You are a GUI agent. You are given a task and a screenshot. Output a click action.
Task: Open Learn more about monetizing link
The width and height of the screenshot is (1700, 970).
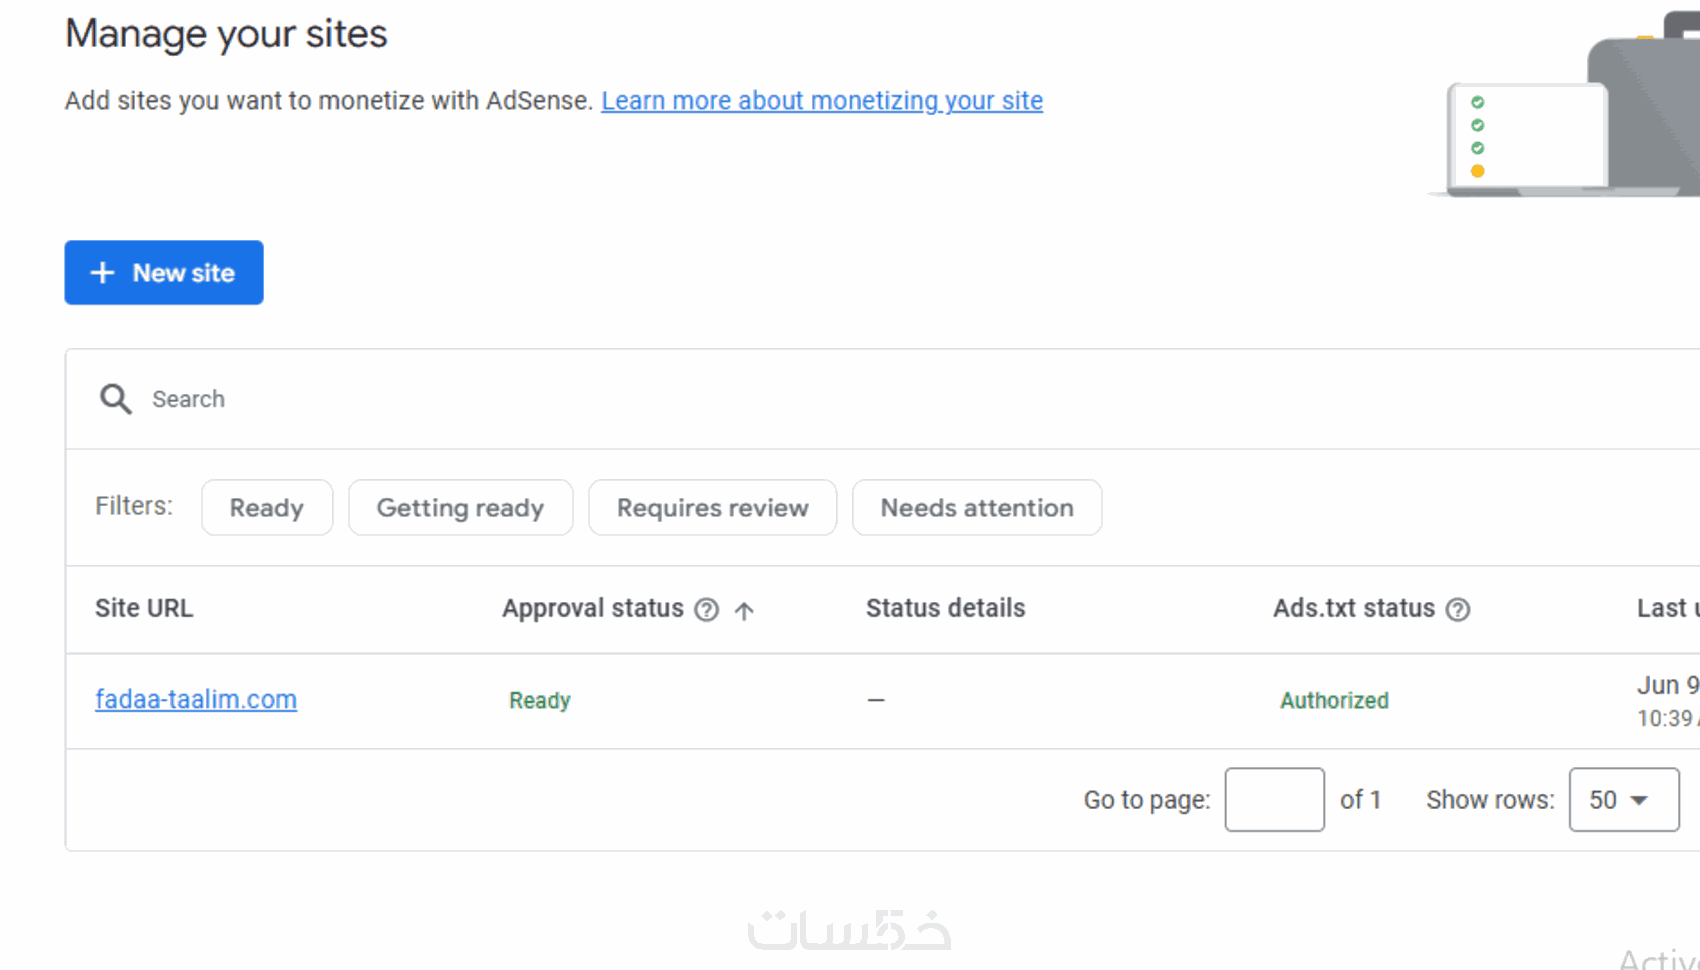coord(821,101)
